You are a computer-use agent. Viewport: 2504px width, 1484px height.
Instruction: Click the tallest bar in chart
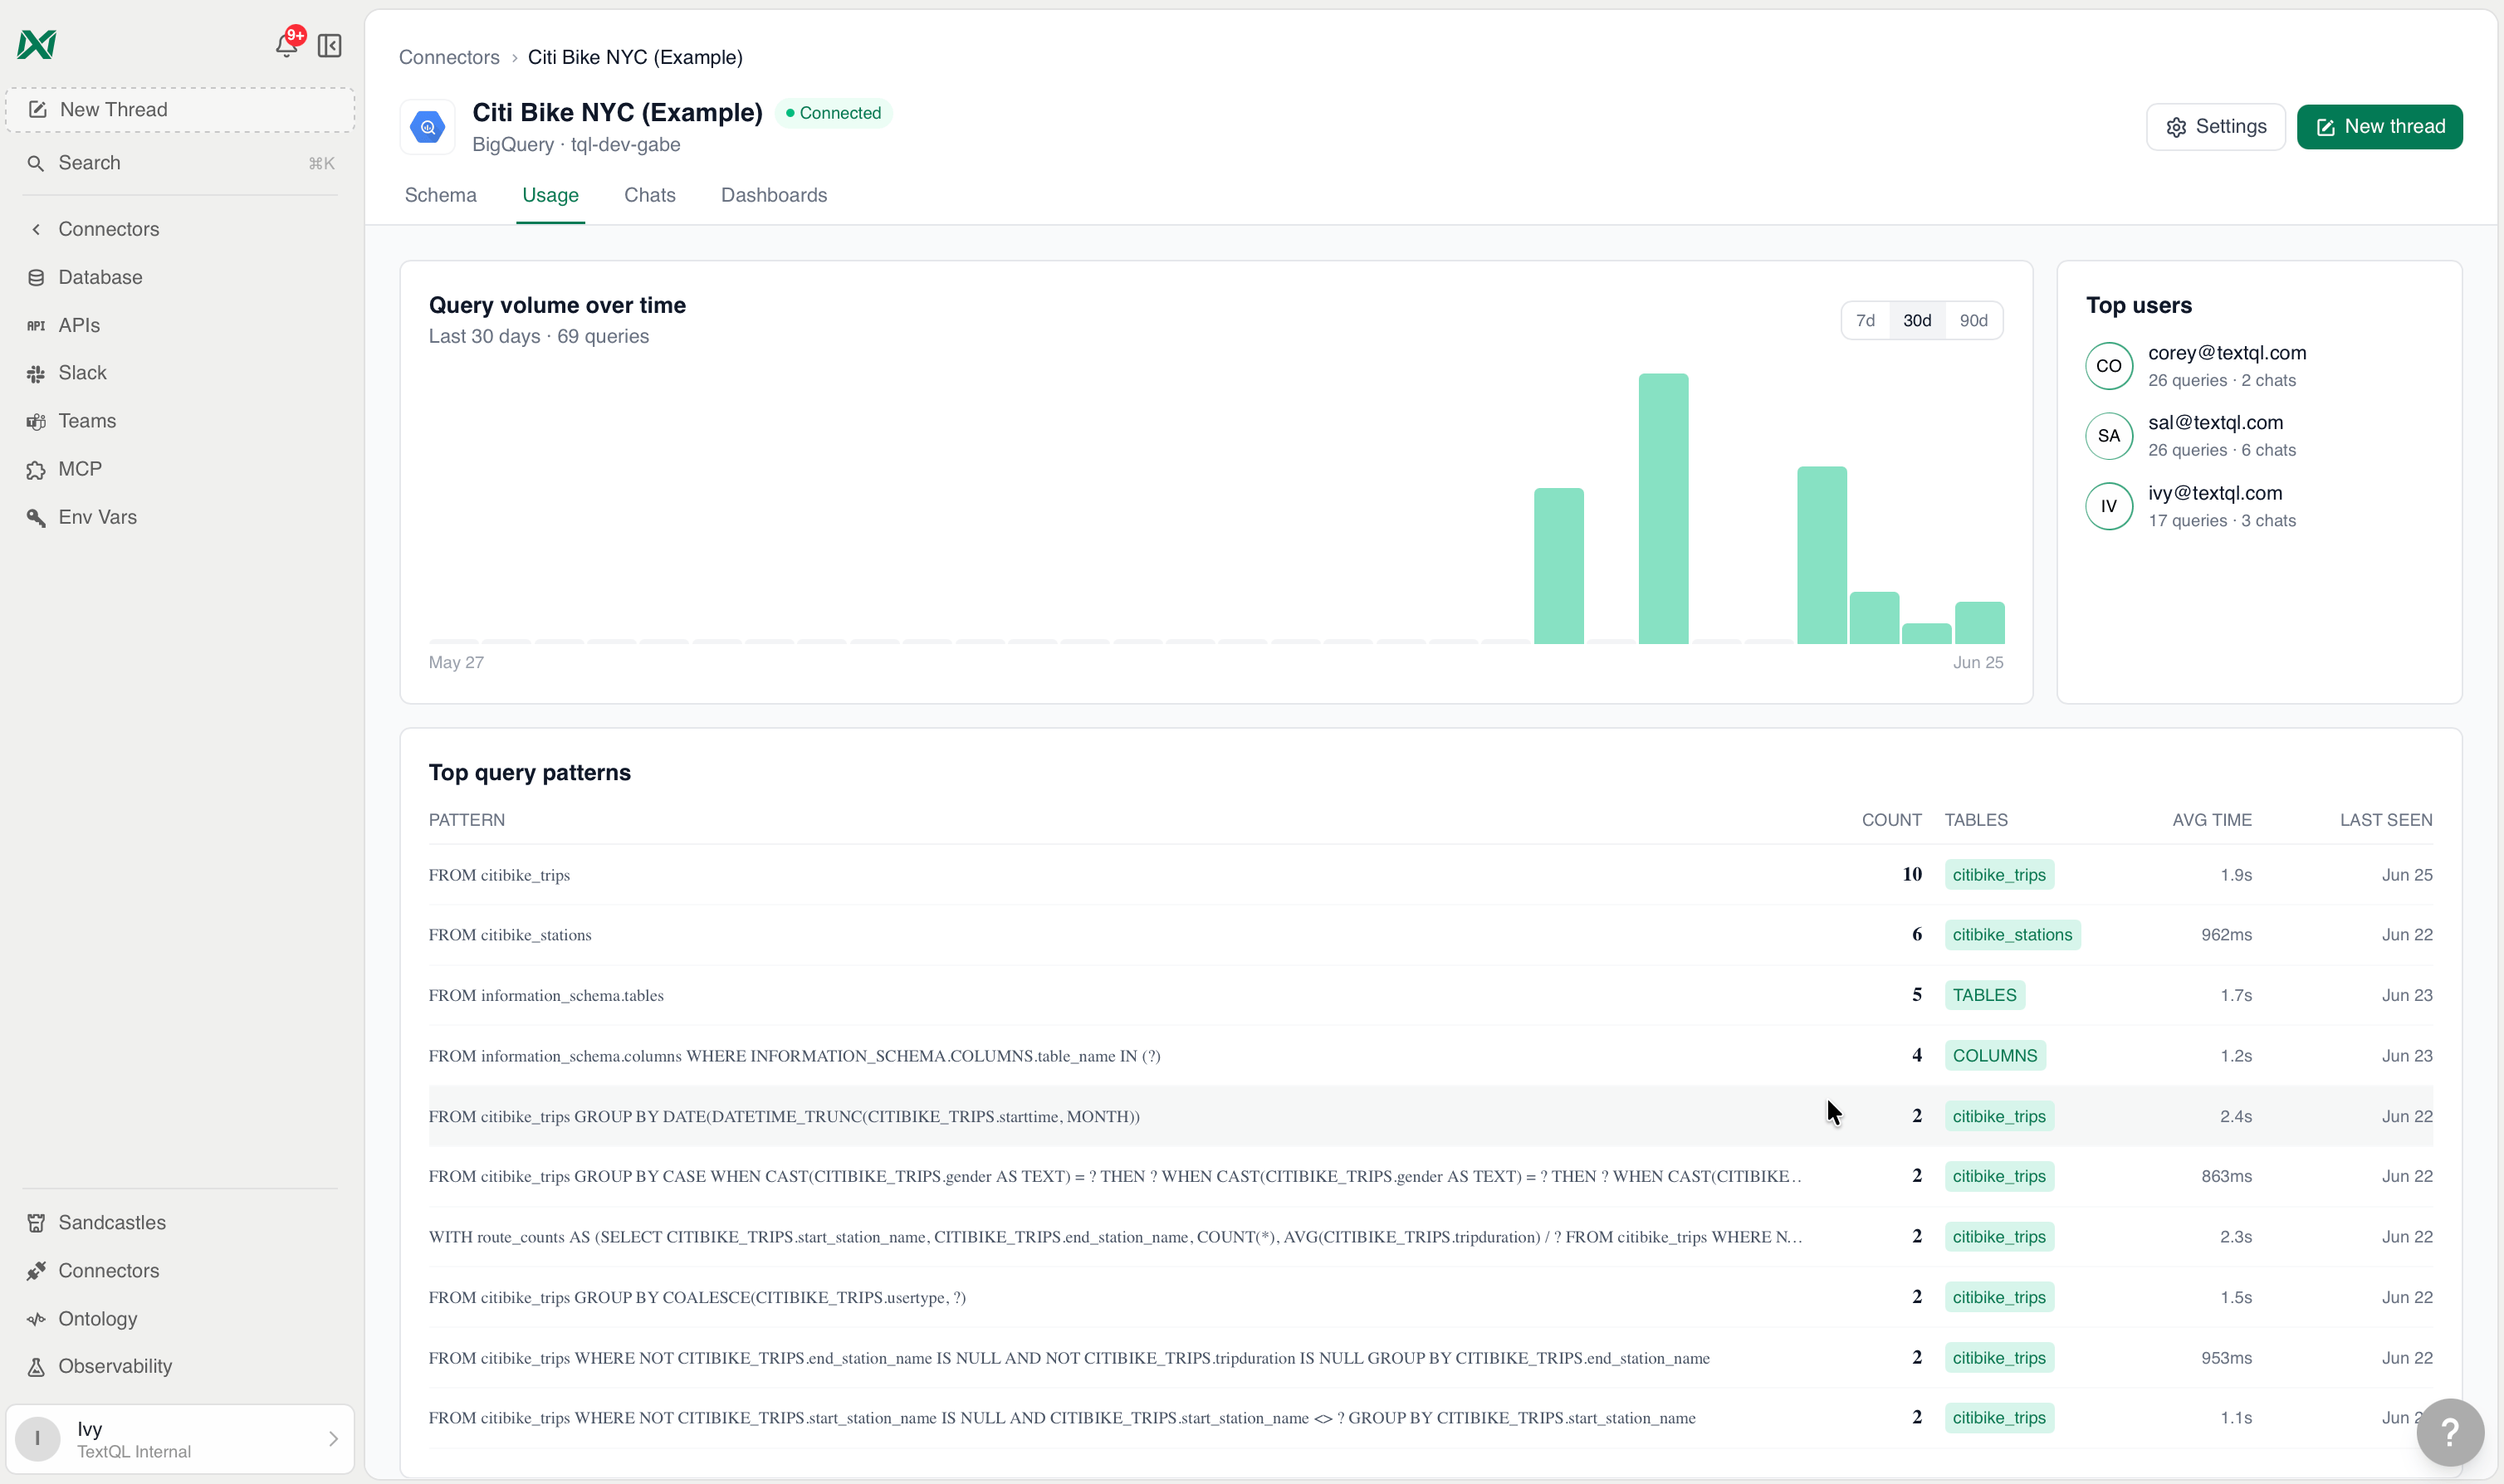pos(1663,508)
